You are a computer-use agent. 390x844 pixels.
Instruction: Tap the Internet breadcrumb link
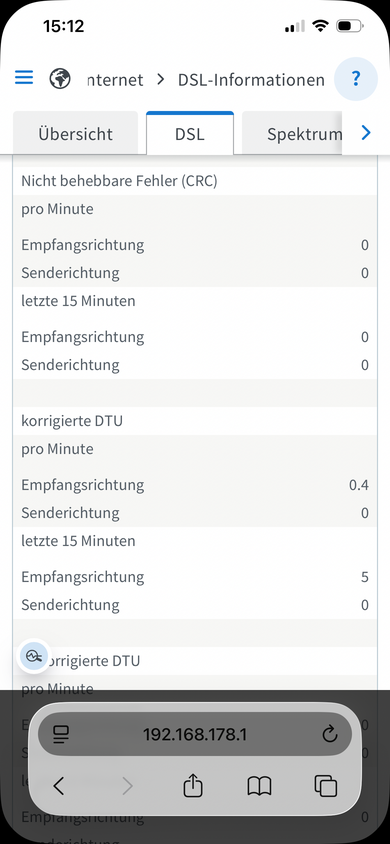pyautogui.click(x=115, y=80)
